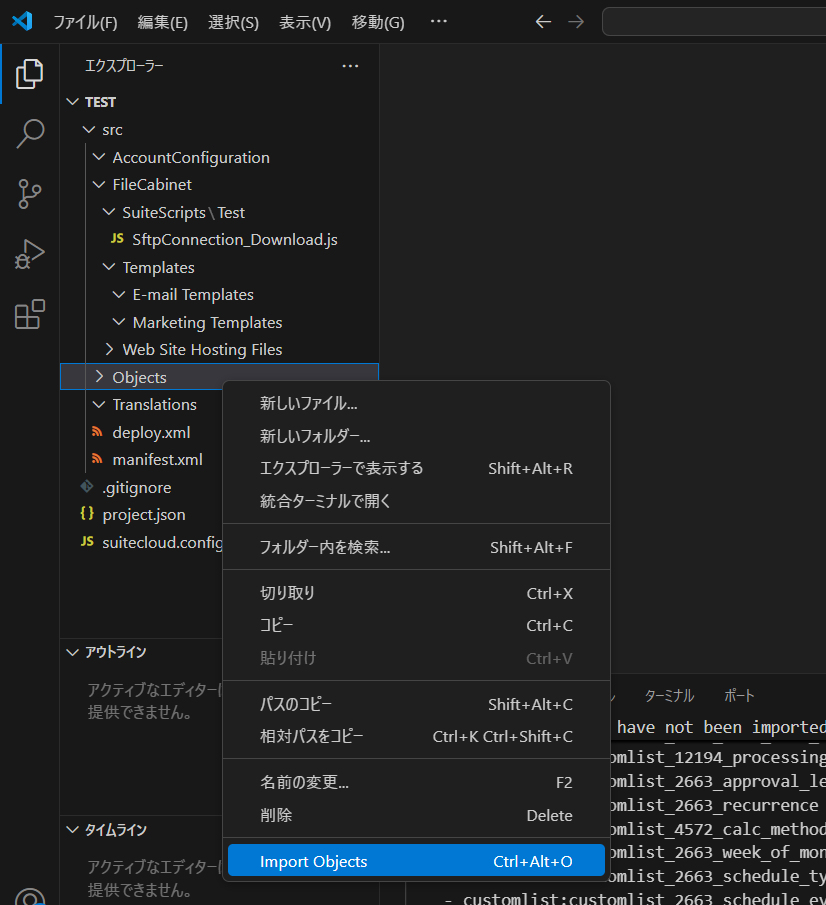Click Import Objects in context menu
This screenshot has width=826, height=905.
(416, 861)
